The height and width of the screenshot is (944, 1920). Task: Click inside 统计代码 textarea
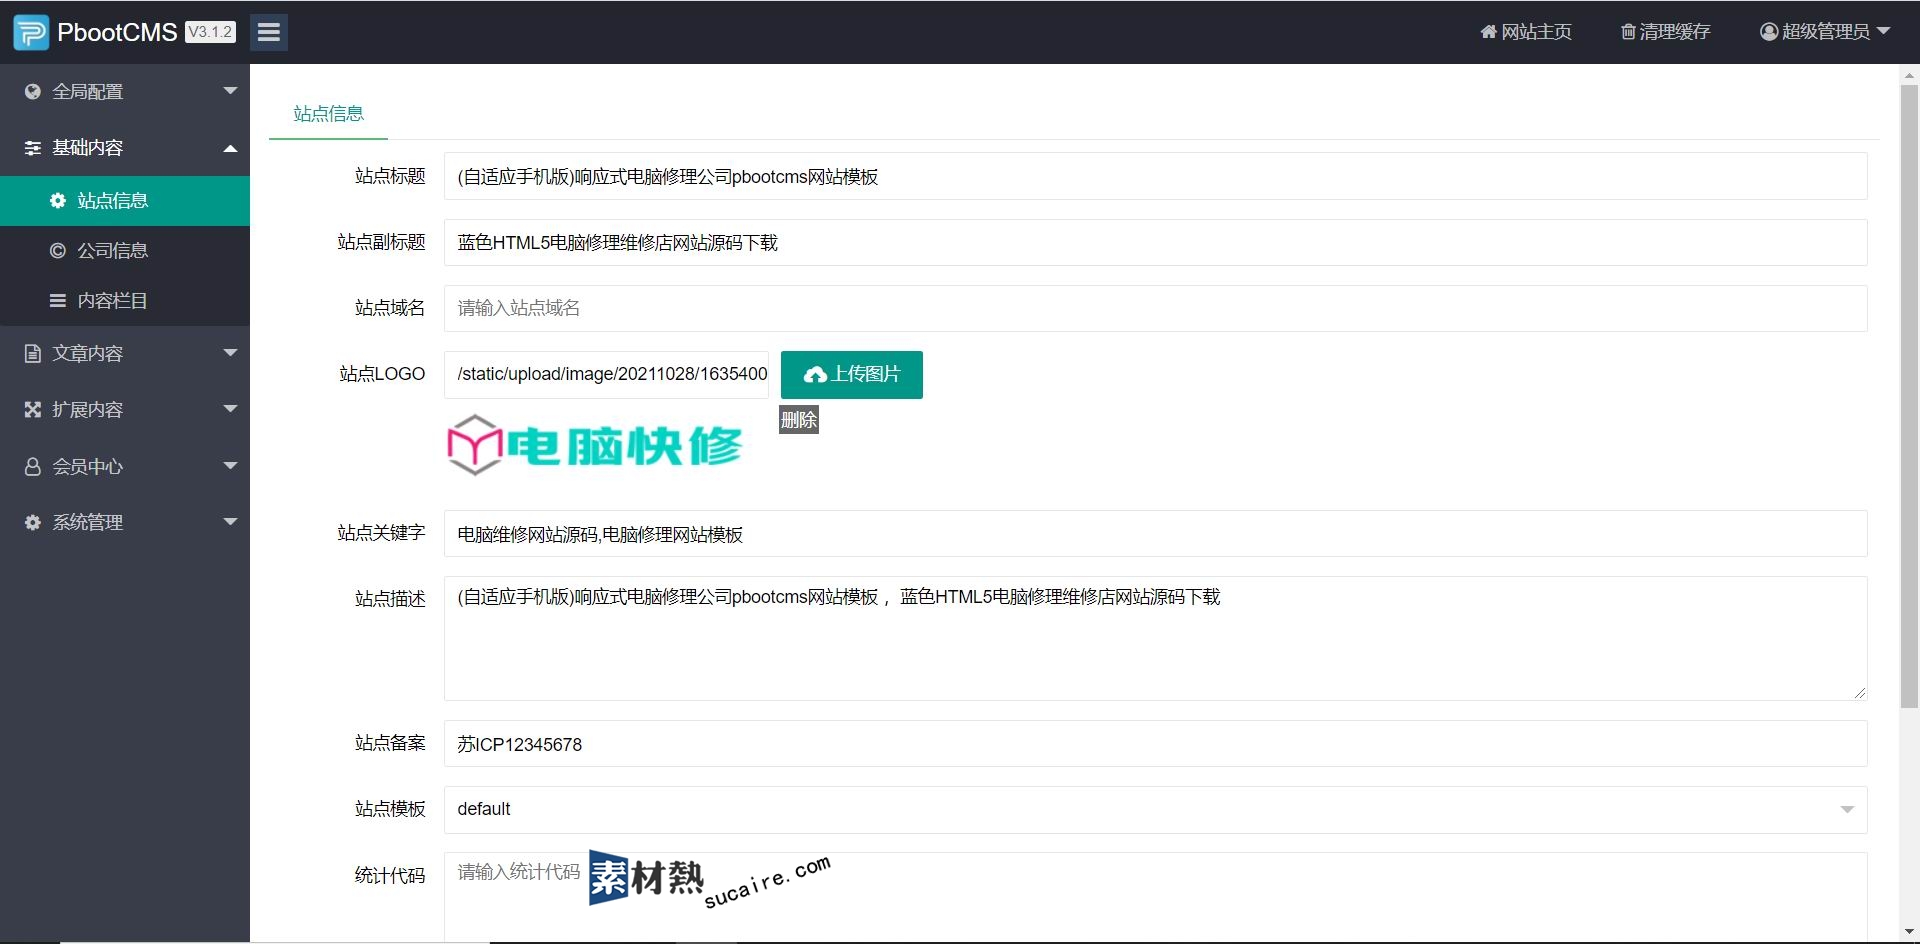pyautogui.click(x=1155, y=897)
